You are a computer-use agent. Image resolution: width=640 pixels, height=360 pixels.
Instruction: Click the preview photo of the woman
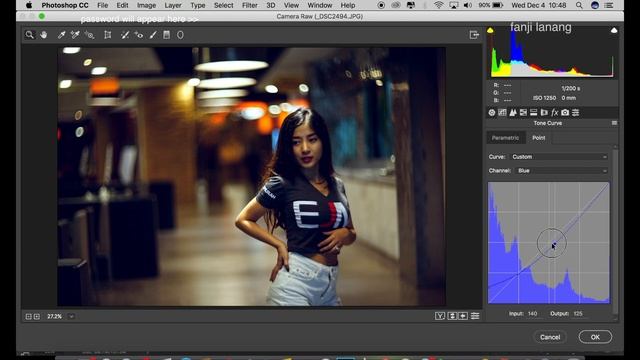251,176
